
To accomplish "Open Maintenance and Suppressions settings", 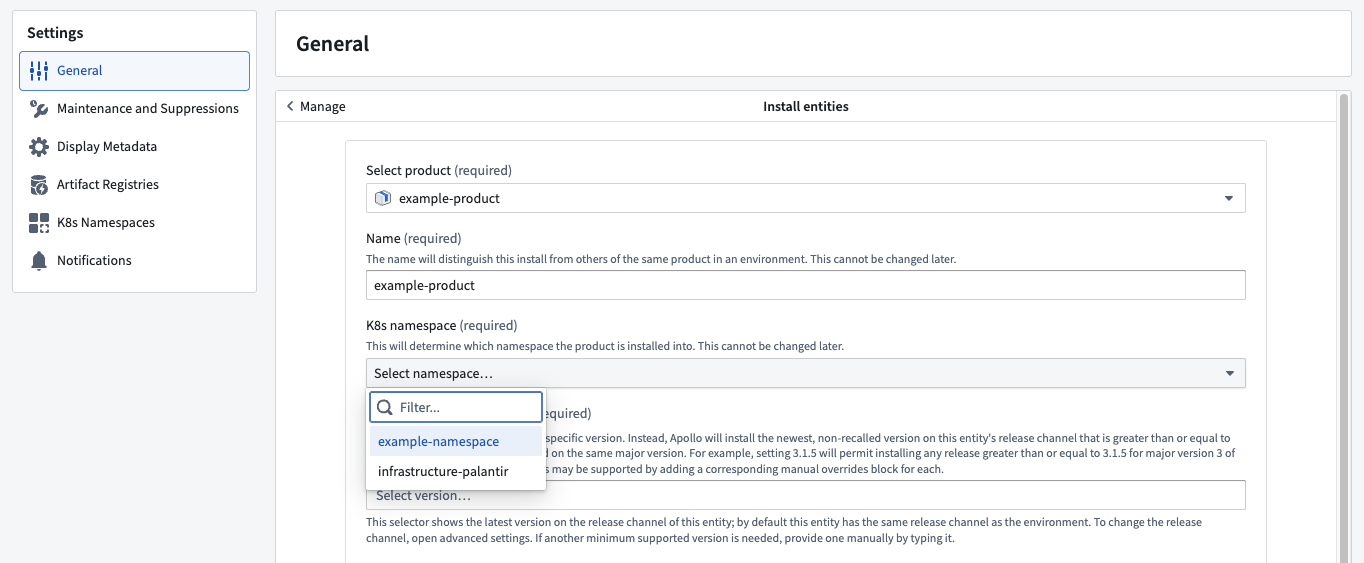I will coord(134,109).
